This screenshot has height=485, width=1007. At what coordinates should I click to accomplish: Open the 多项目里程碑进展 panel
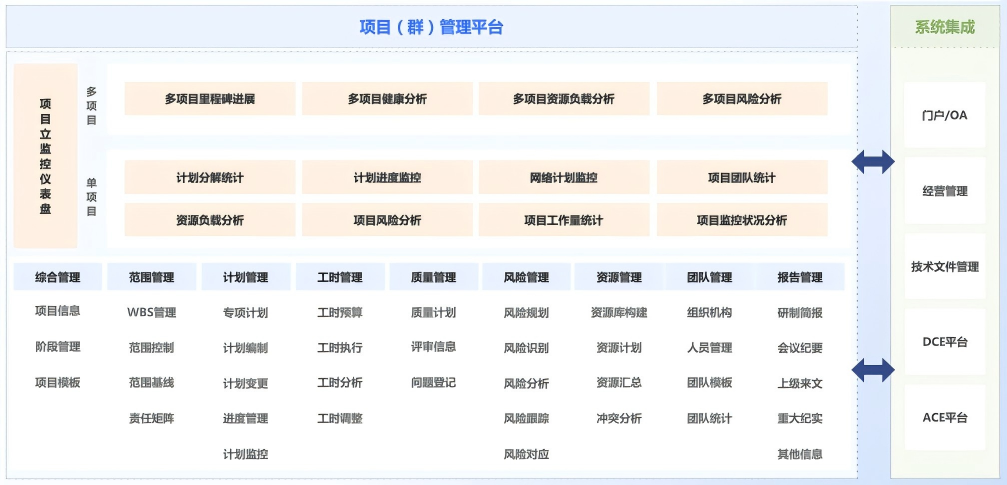click(x=210, y=99)
